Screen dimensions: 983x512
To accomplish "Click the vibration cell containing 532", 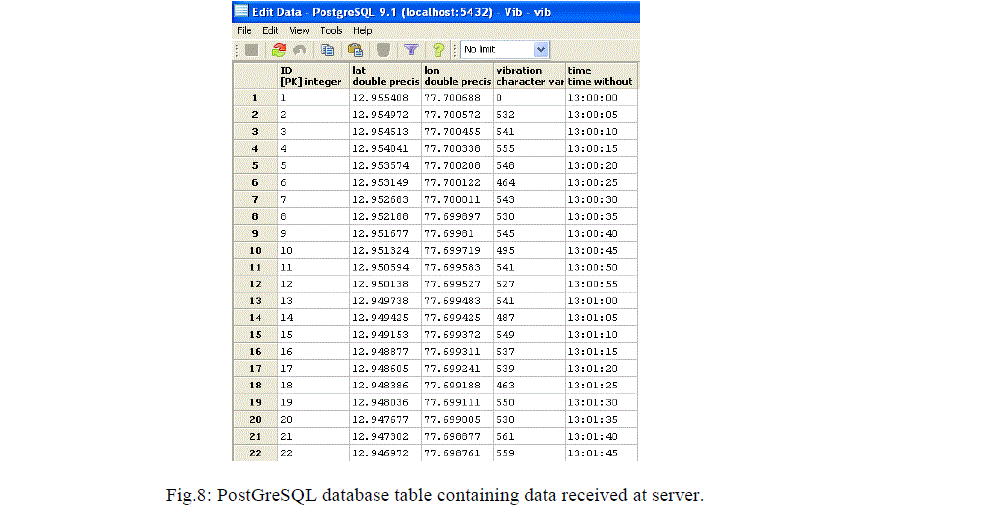I will tap(528, 114).
